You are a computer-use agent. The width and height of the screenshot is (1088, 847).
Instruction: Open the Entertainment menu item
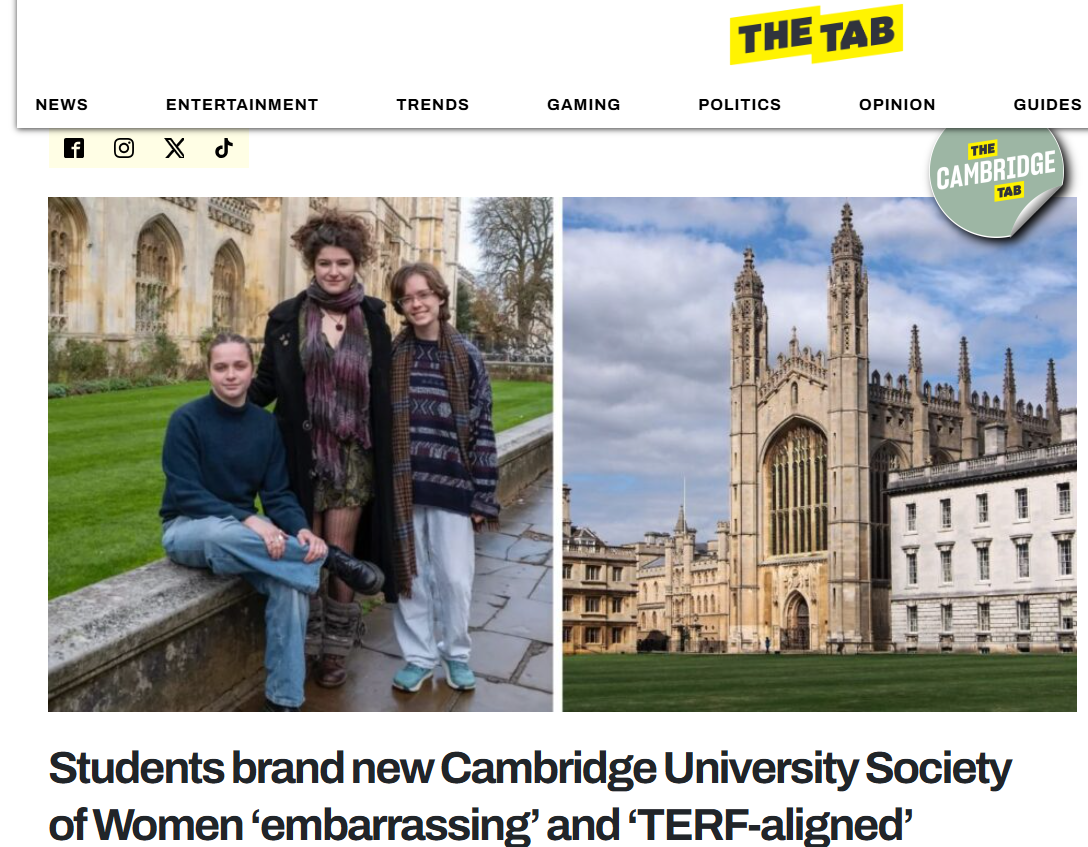pyautogui.click(x=241, y=104)
